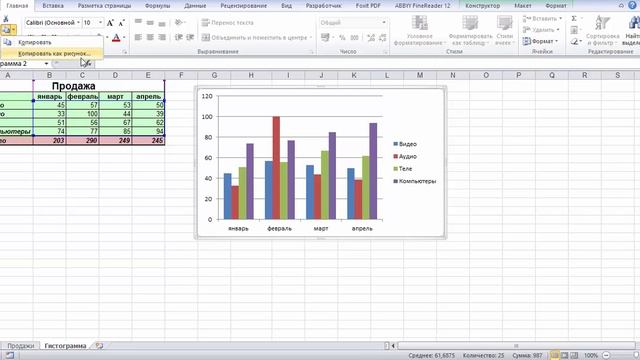This screenshot has width=640, height=360.
Task: Align text to middle icon
Action: (150, 22)
